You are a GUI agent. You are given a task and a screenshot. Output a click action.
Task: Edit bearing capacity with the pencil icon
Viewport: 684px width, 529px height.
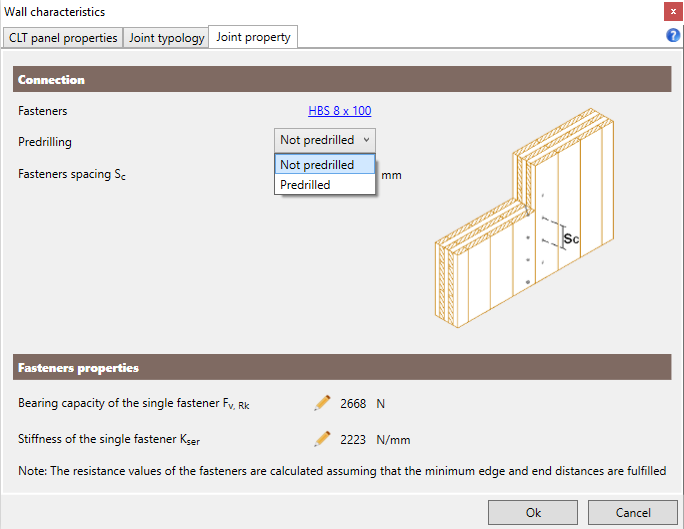point(322,403)
